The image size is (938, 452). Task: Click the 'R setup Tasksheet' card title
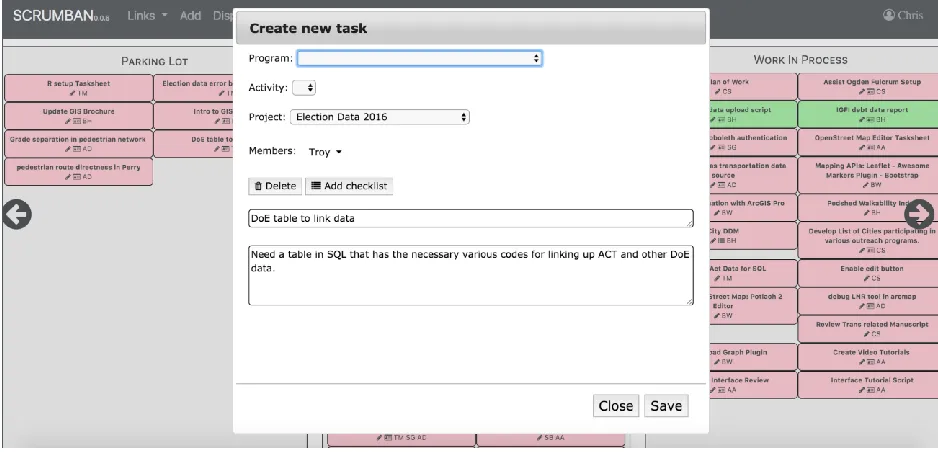point(78,84)
